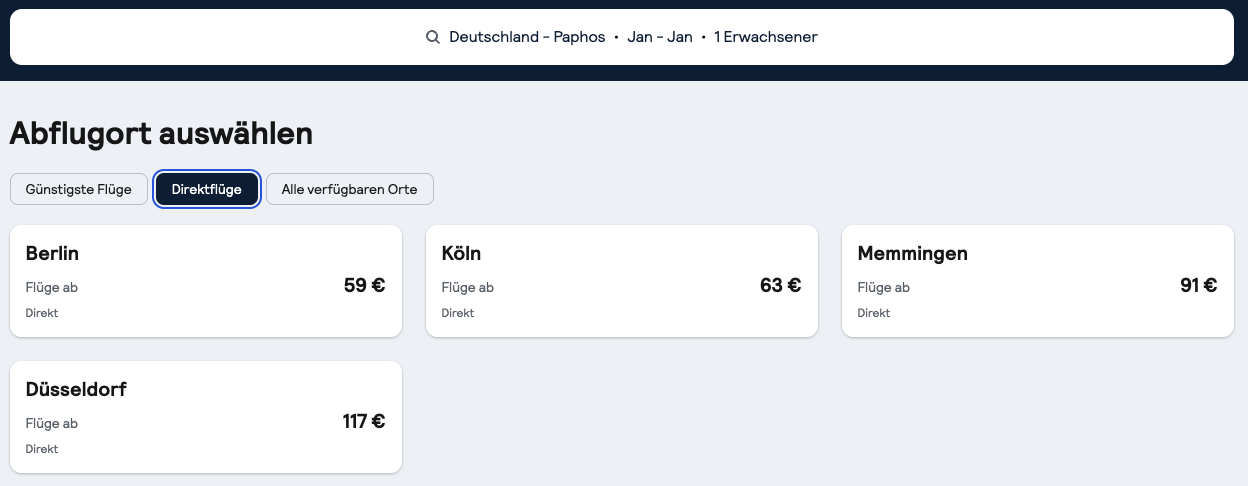This screenshot has width=1248, height=486.
Task: Click Flüge ab in the Memmingen card
Action: [883, 288]
